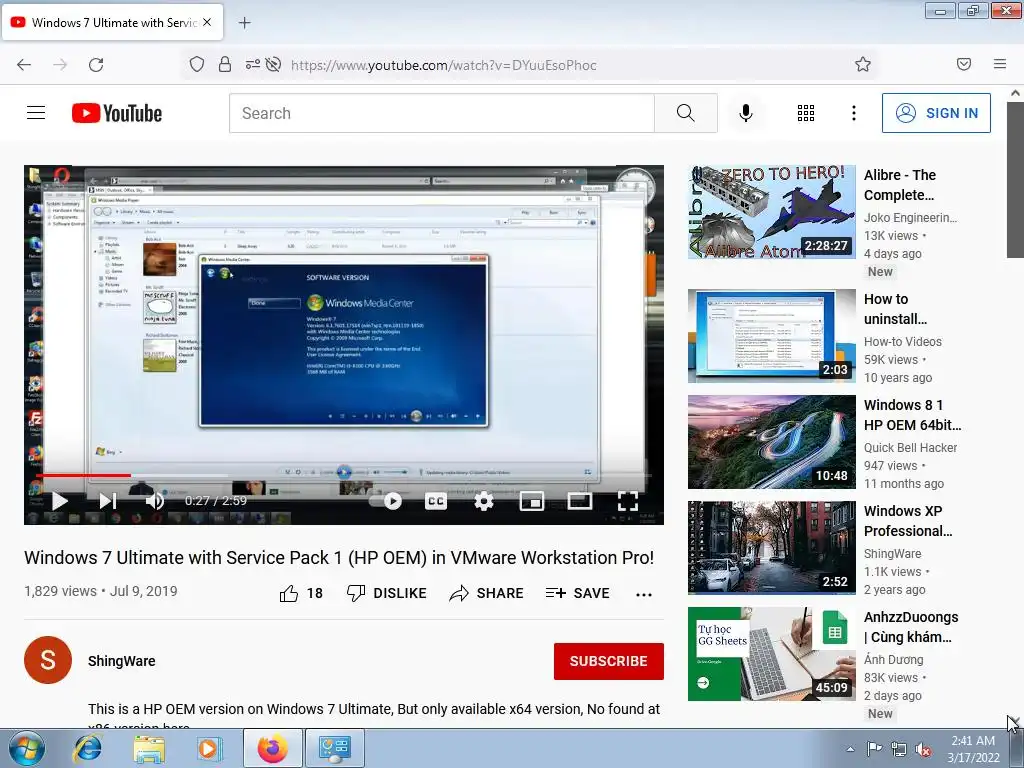1024x768 pixels.
Task: Open 'Windows XP Professional...' video title
Action: [908, 521]
